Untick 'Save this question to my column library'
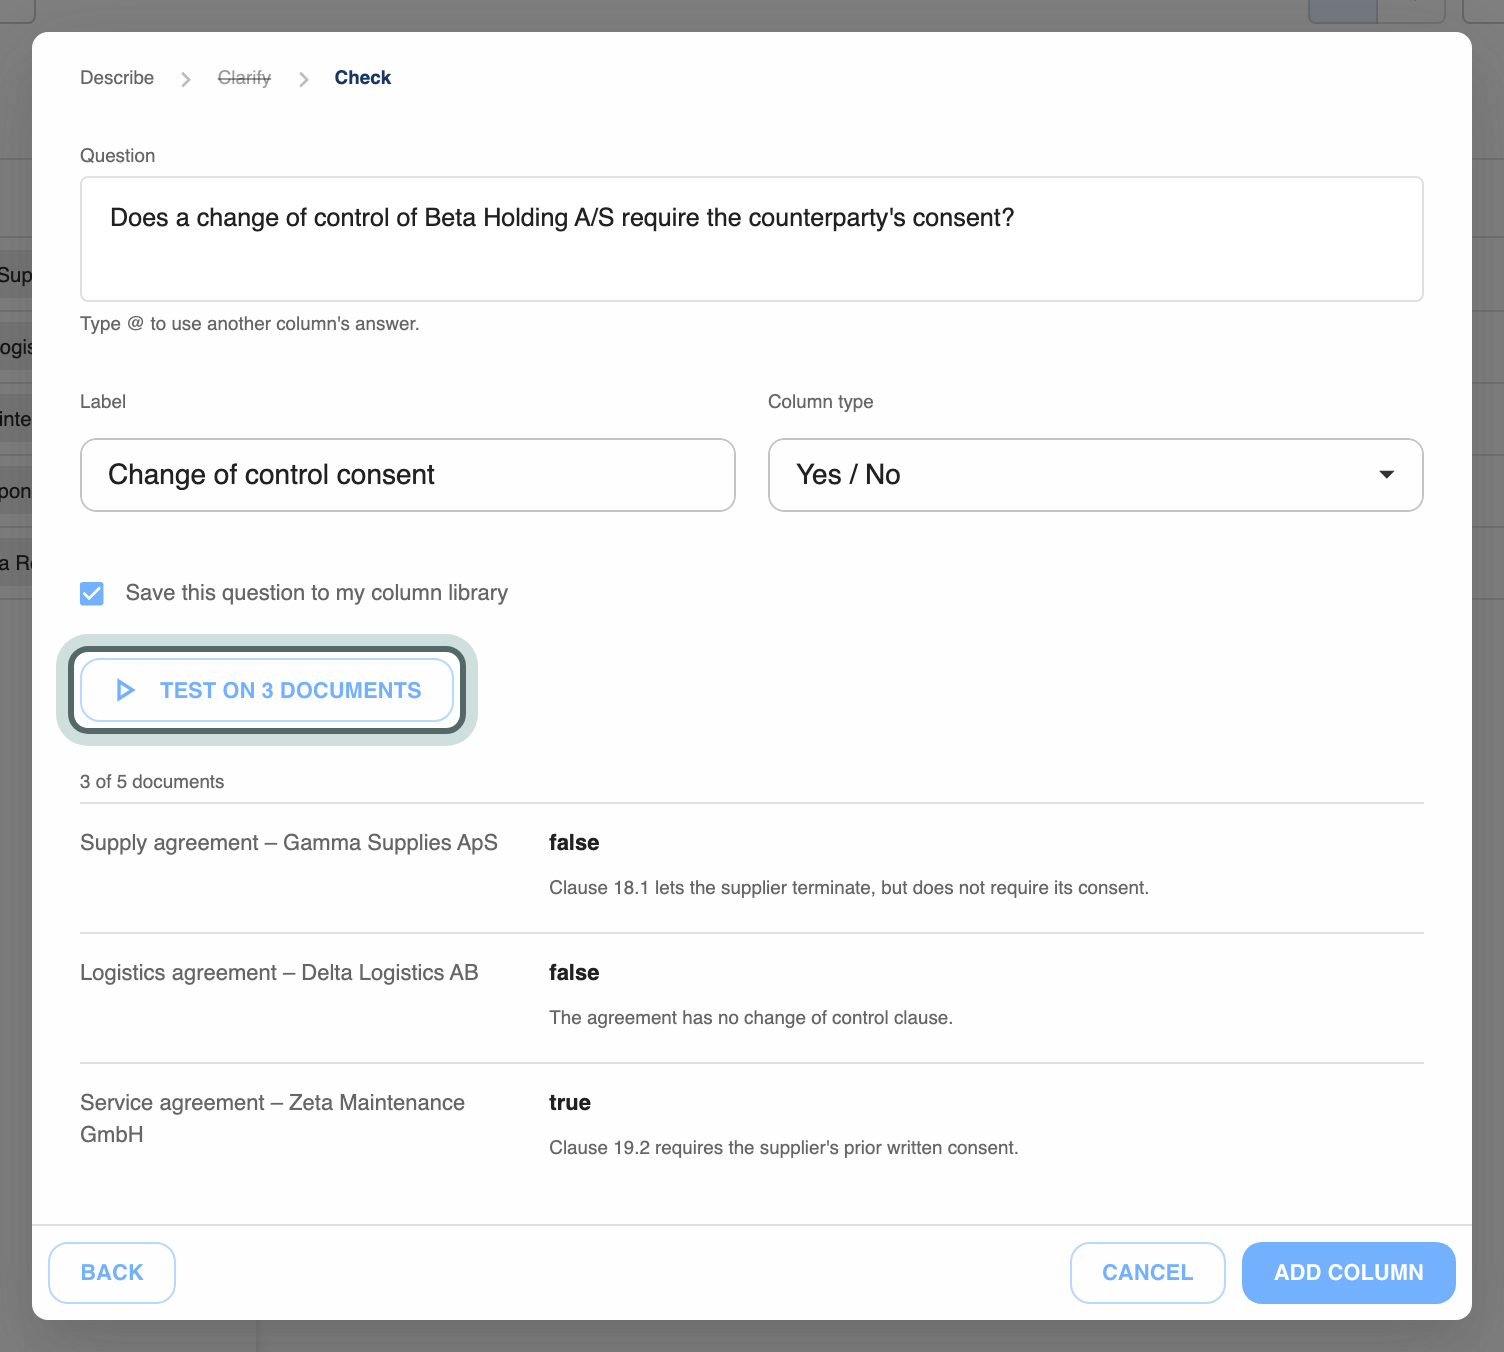The height and width of the screenshot is (1352, 1504). coord(92,594)
